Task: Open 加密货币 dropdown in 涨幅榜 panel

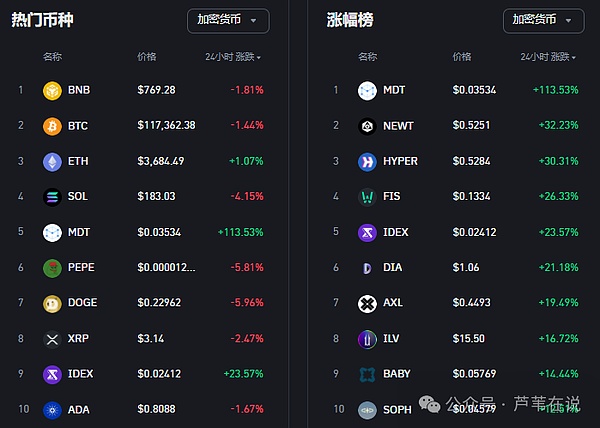Action: coord(543,20)
